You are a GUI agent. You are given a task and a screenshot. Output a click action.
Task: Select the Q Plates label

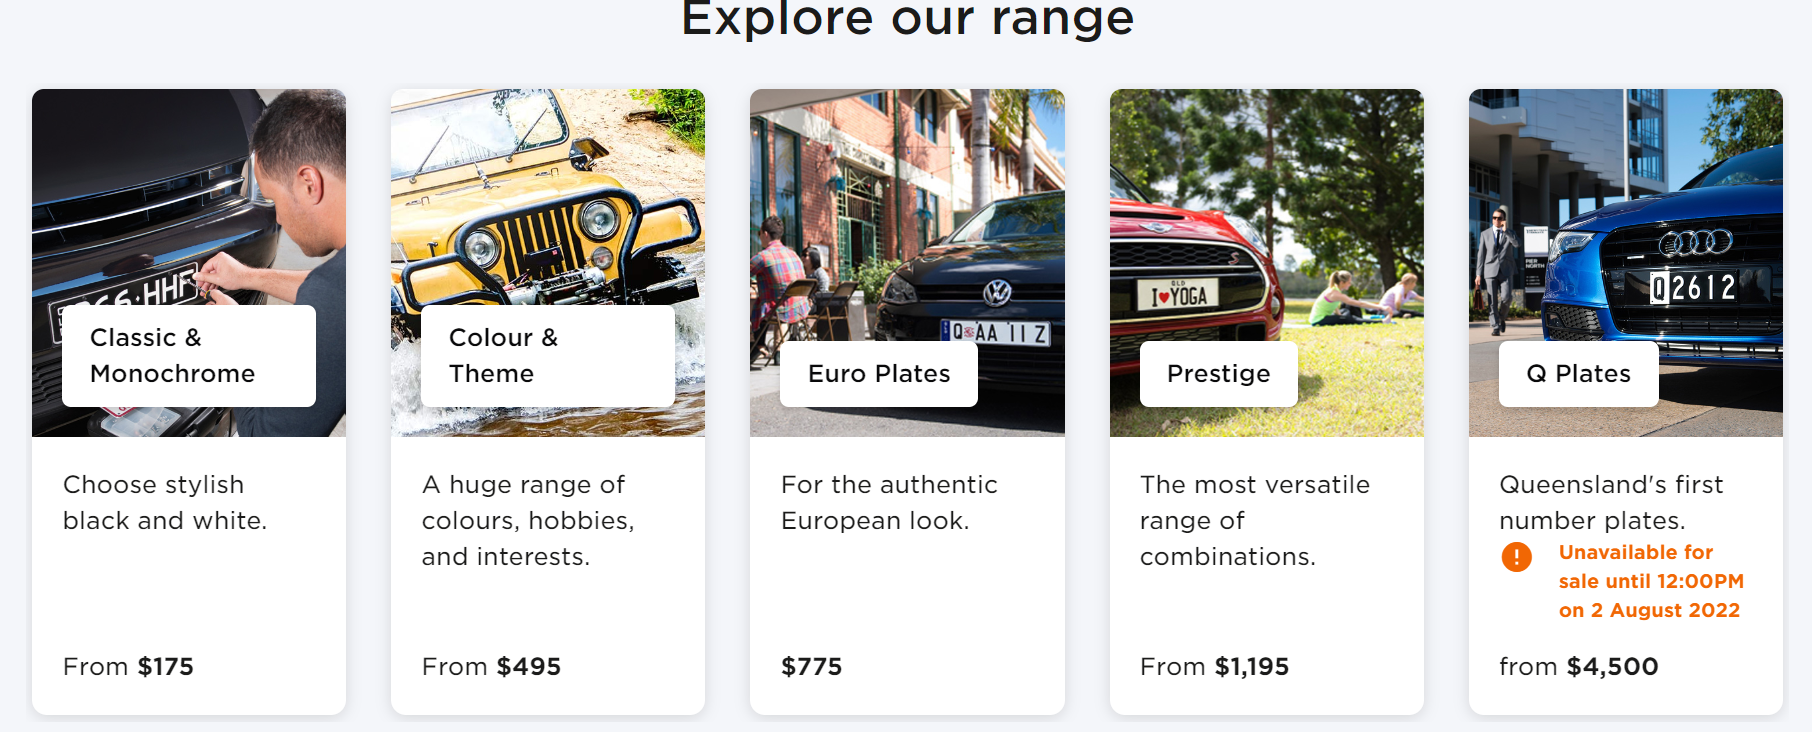tap(1579, 374)
